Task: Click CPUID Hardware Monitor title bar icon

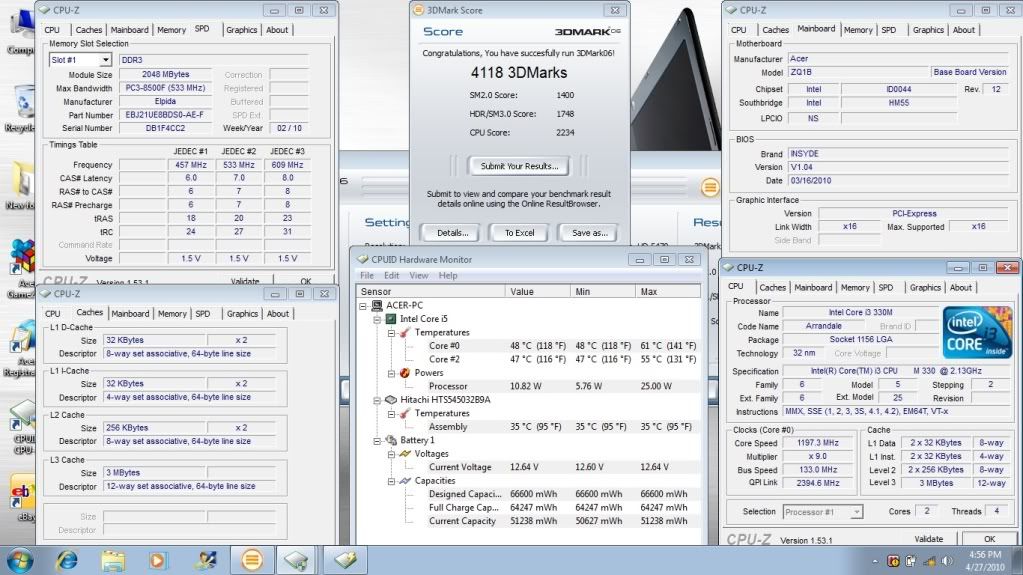Action: tap(363, 259)
